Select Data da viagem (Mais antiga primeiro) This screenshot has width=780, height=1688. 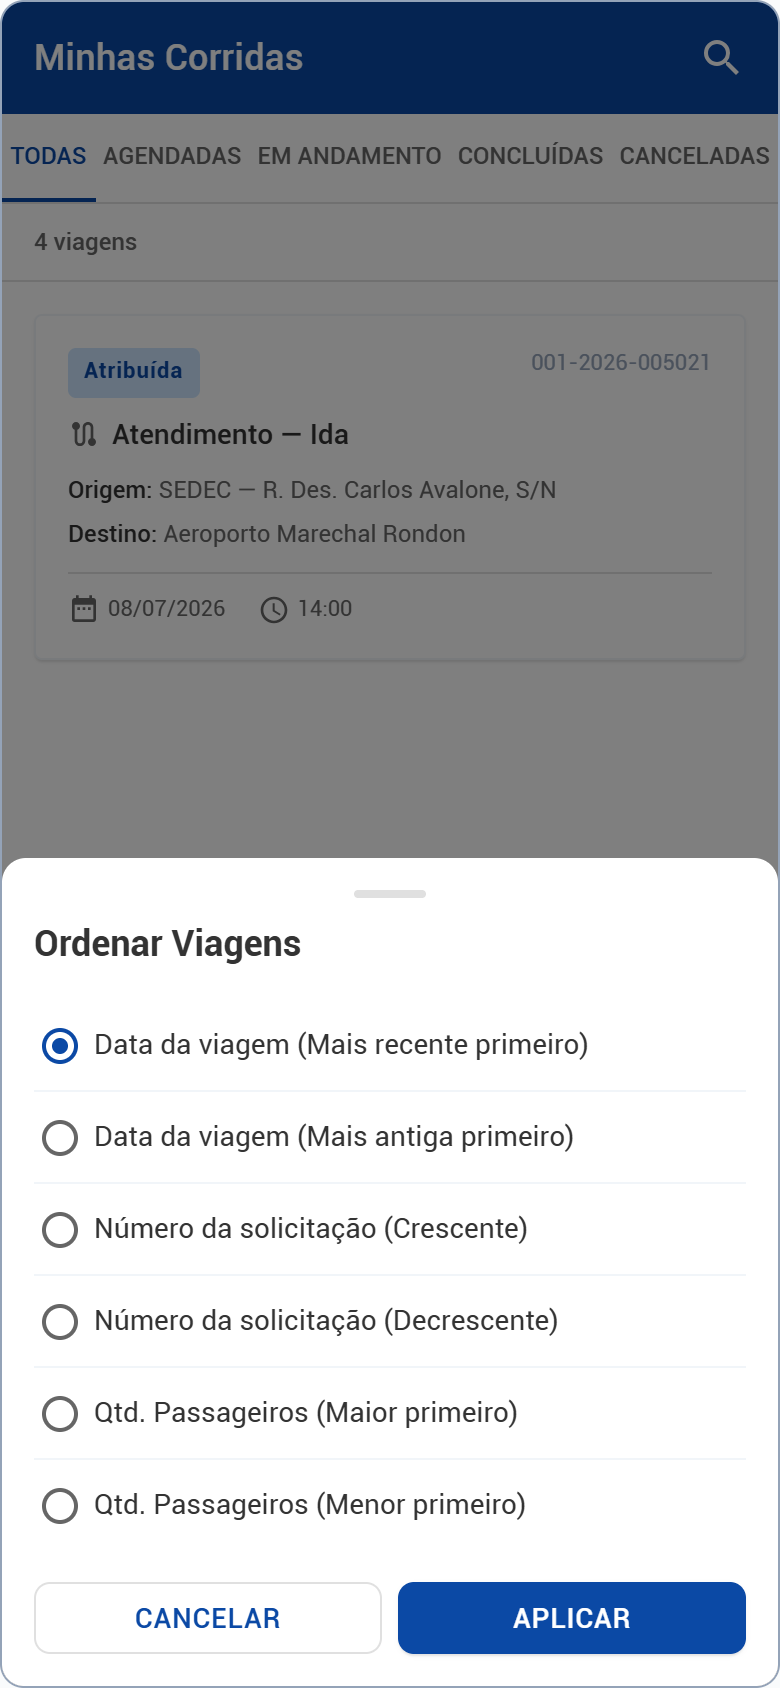pos(390,1138)
